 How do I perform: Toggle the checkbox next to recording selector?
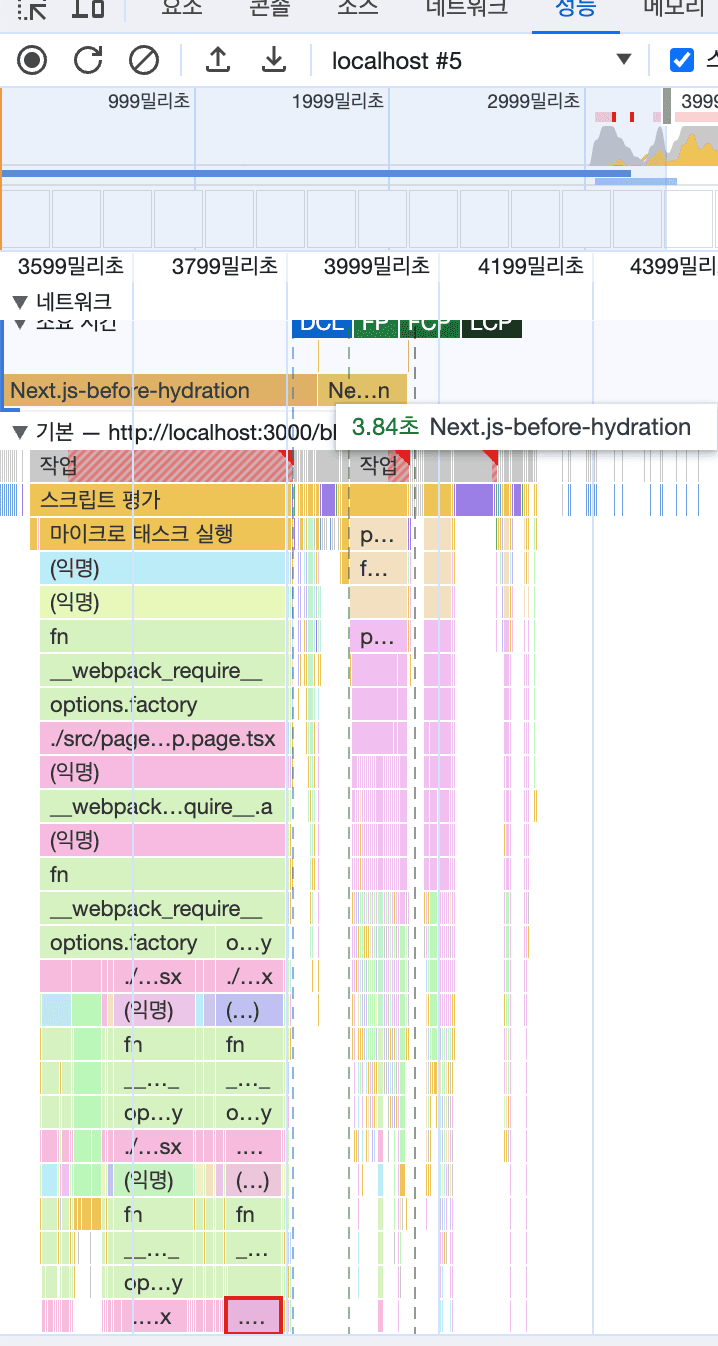pos(682,60)
